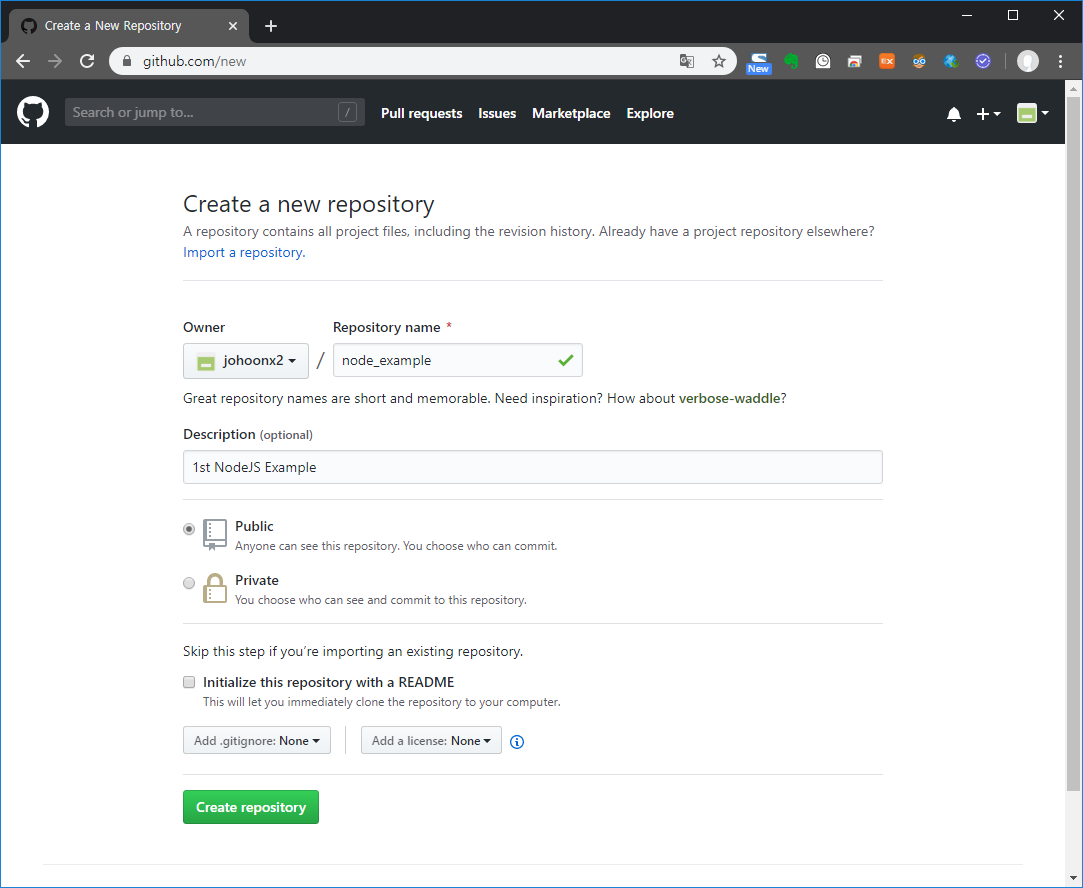
Task: Click the Description field
Action: [533, 467]
